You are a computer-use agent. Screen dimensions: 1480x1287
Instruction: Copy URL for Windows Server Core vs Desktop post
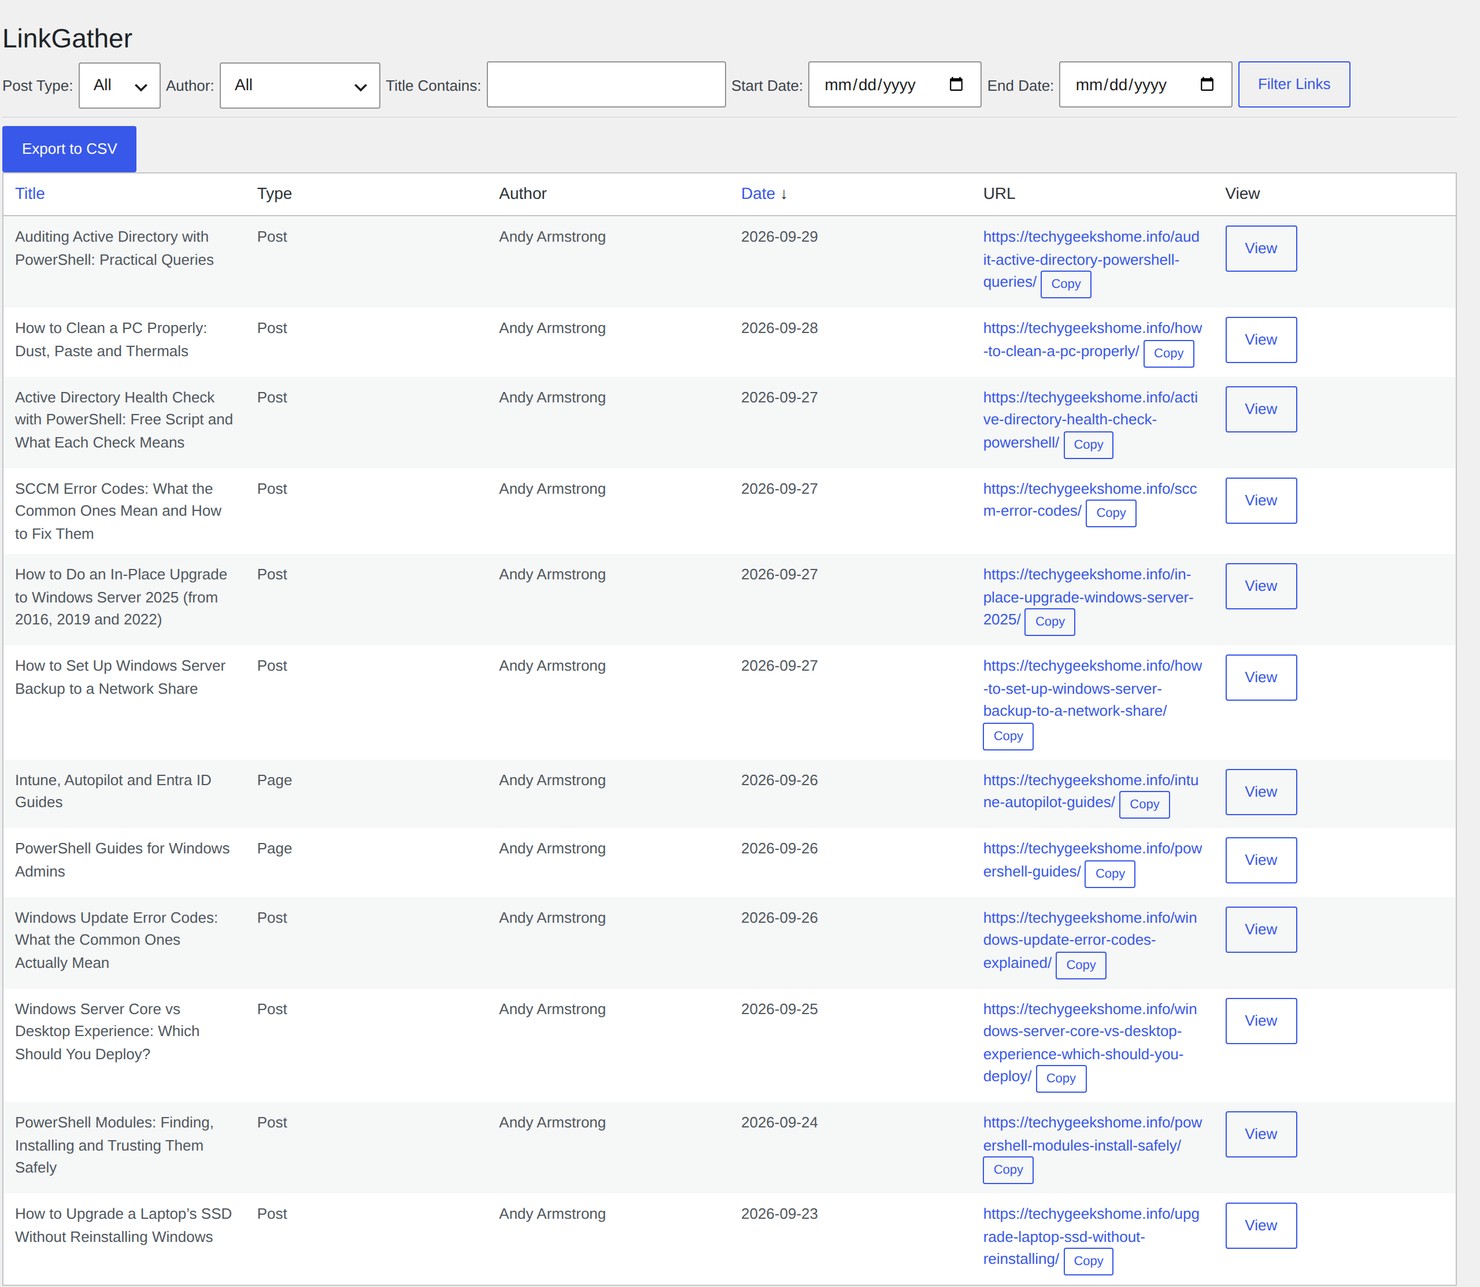[x=1061, y=1078]
